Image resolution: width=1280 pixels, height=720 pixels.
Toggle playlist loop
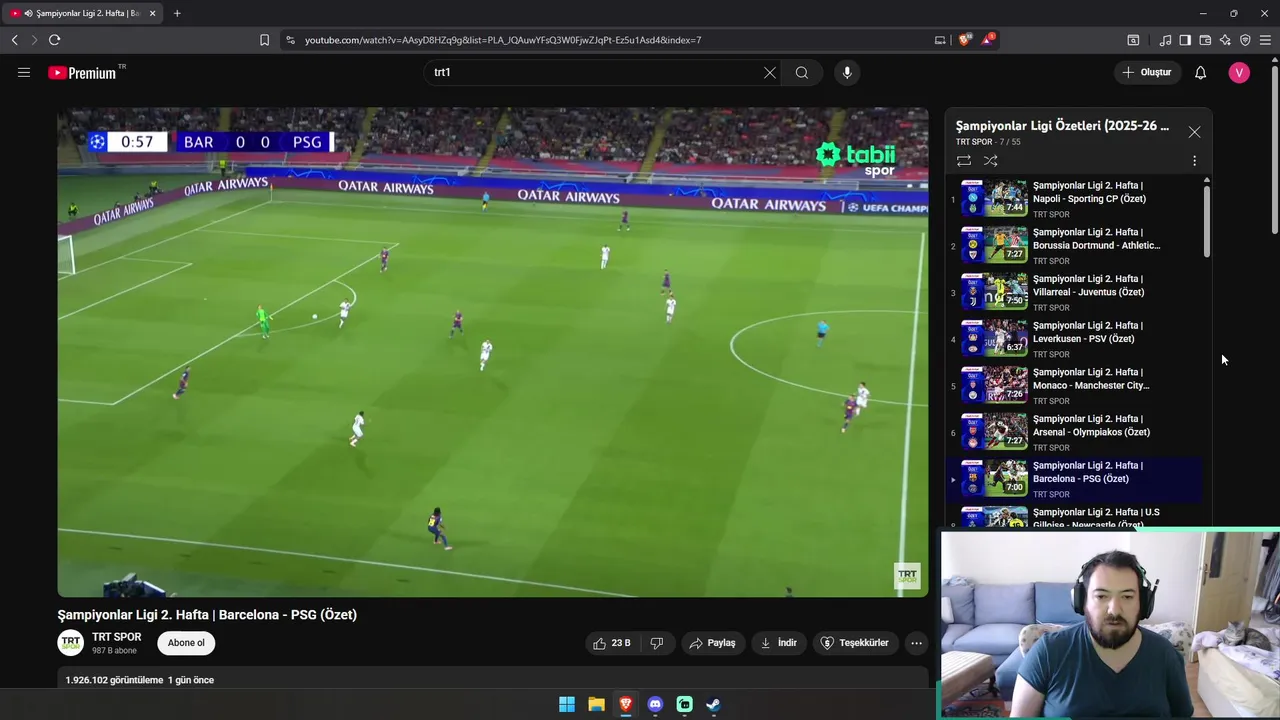(964, 160)
